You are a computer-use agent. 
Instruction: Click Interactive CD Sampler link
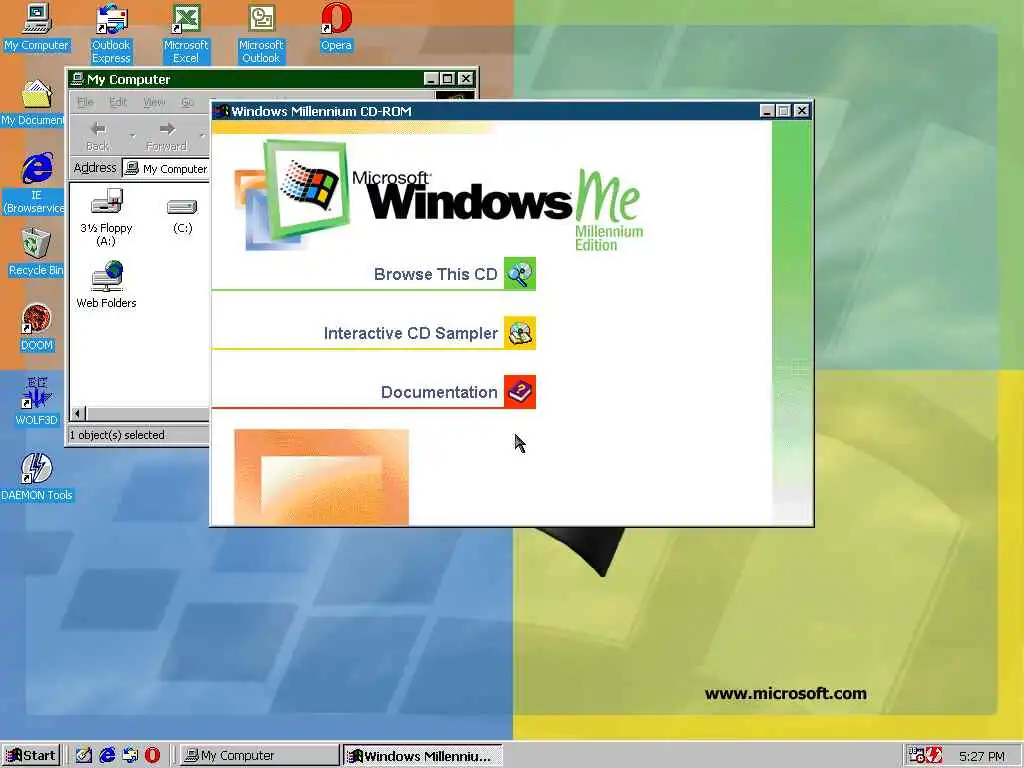click(x=411, y=333)
